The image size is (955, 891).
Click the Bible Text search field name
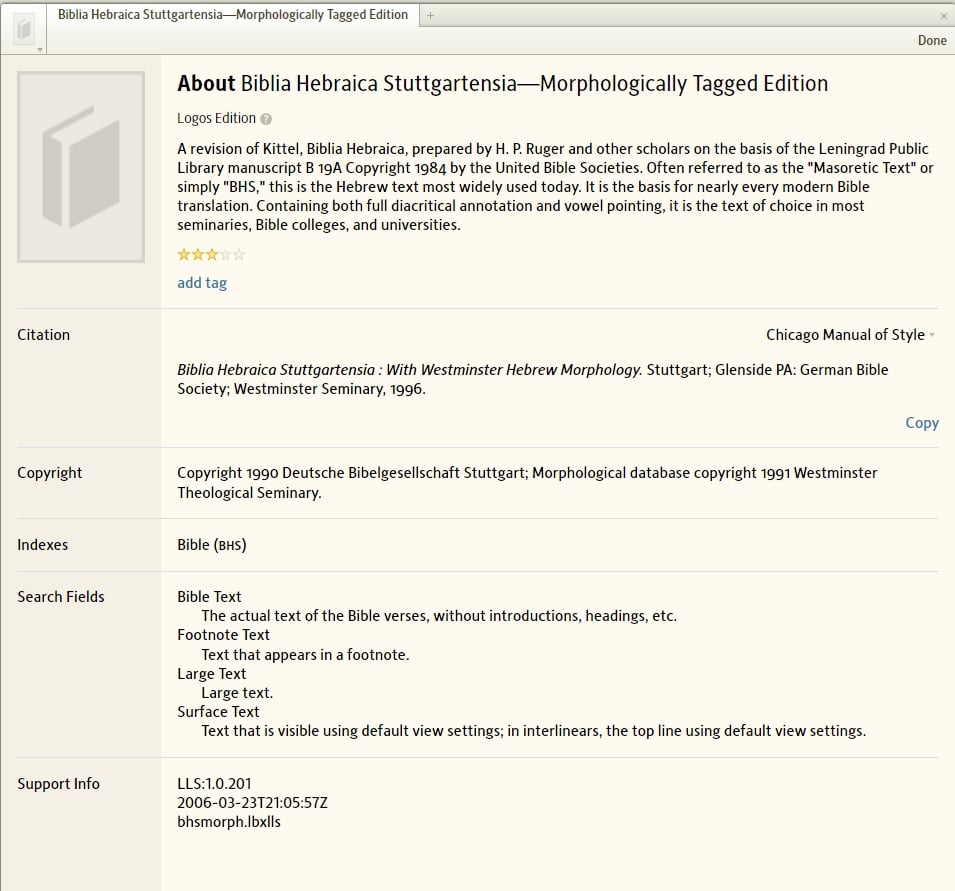point(209,597)
